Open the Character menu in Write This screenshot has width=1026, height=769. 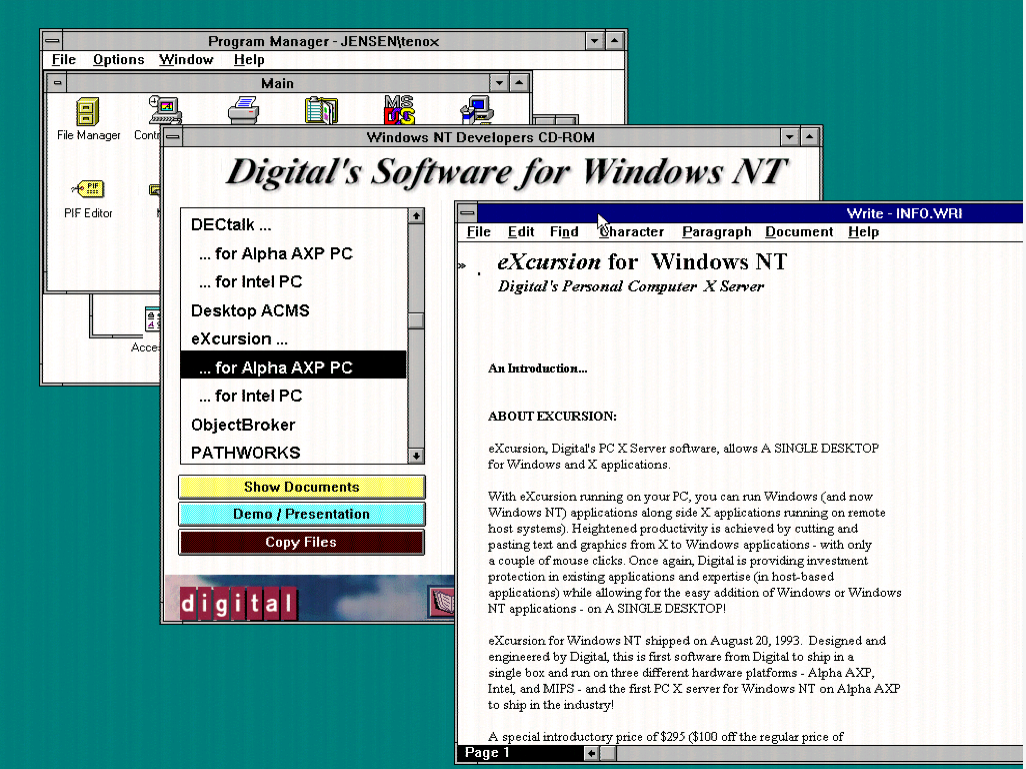click(631, 231)
